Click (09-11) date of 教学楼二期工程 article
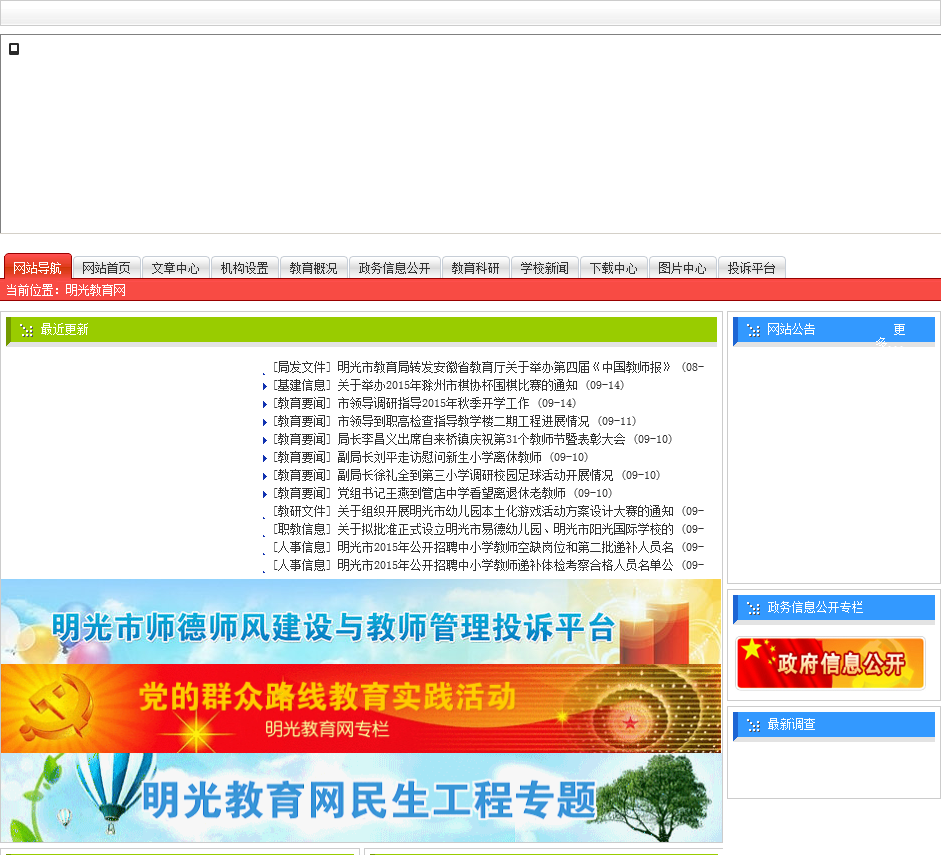This screenshot has height=855, width=941. tap(617, 421)
